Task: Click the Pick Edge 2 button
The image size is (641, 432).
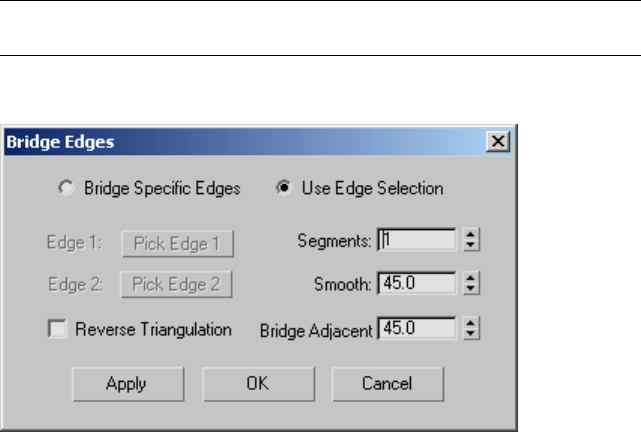Action: (x=177, y=284)
